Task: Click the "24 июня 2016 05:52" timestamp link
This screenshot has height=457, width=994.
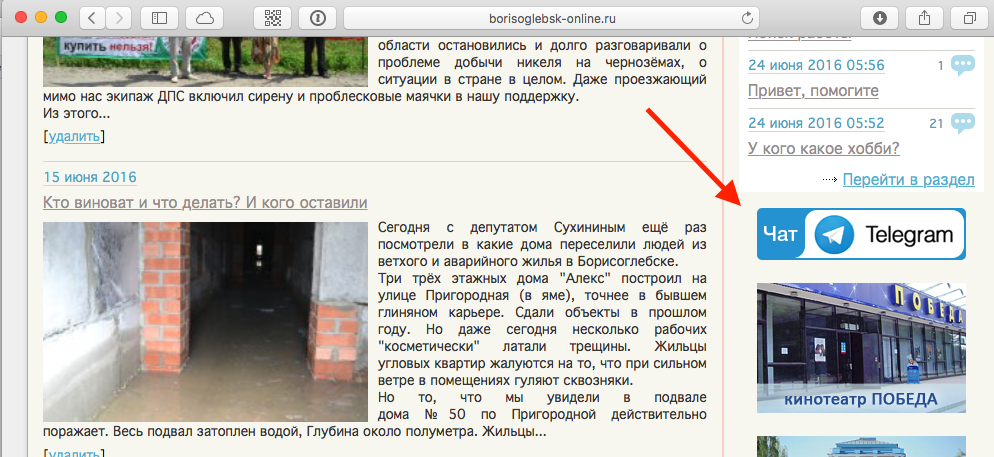Action: tap(816, 123)
